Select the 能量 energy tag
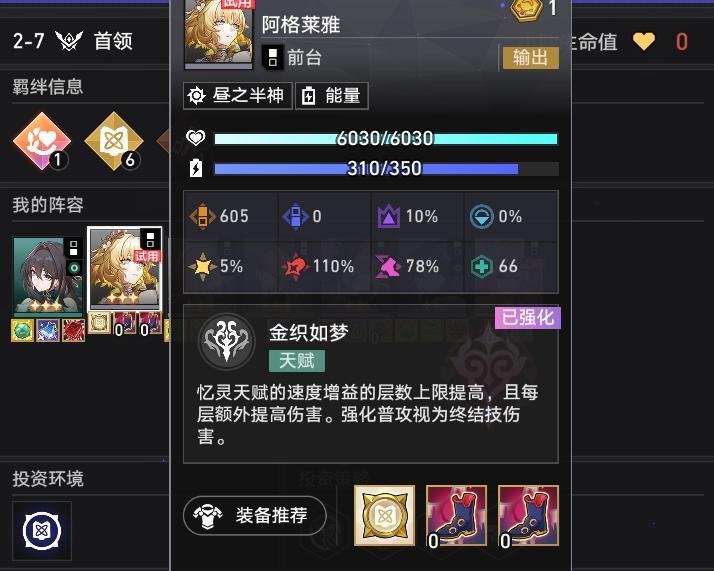The height and width of the screenshot is (571, 714). tap(332, 96)
